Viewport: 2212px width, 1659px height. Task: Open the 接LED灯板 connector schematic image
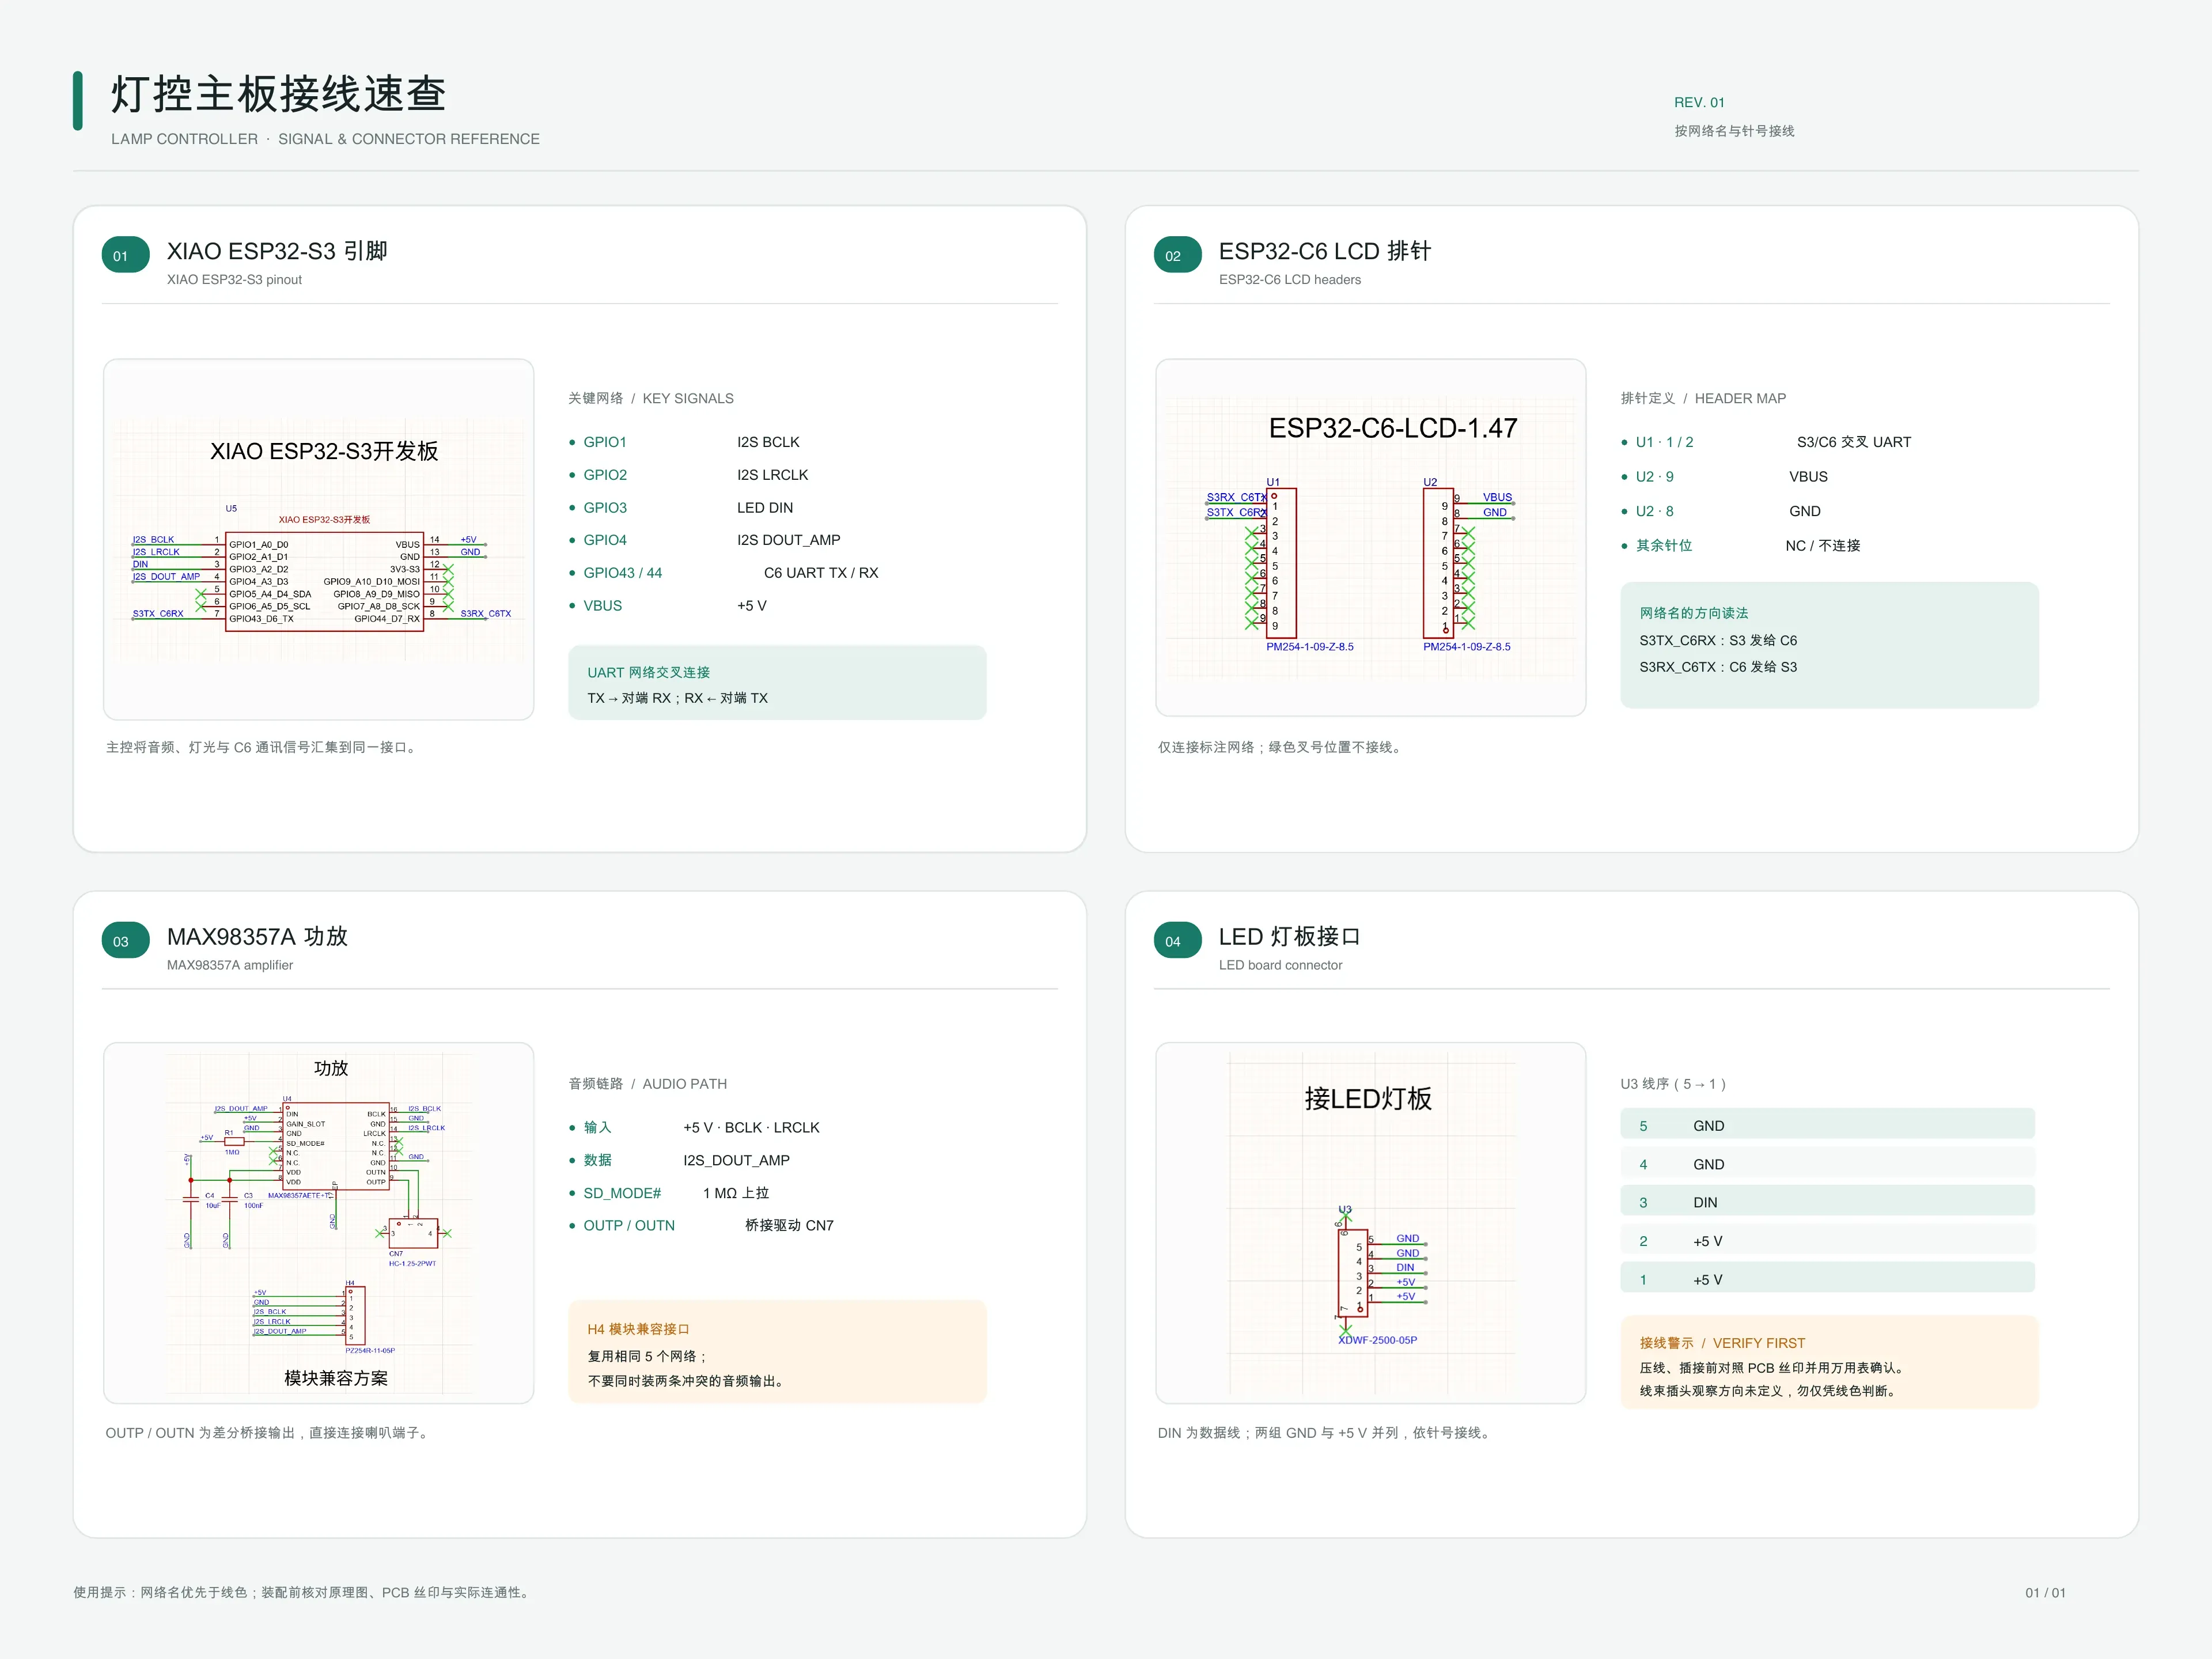(x=1370, y=1223)
